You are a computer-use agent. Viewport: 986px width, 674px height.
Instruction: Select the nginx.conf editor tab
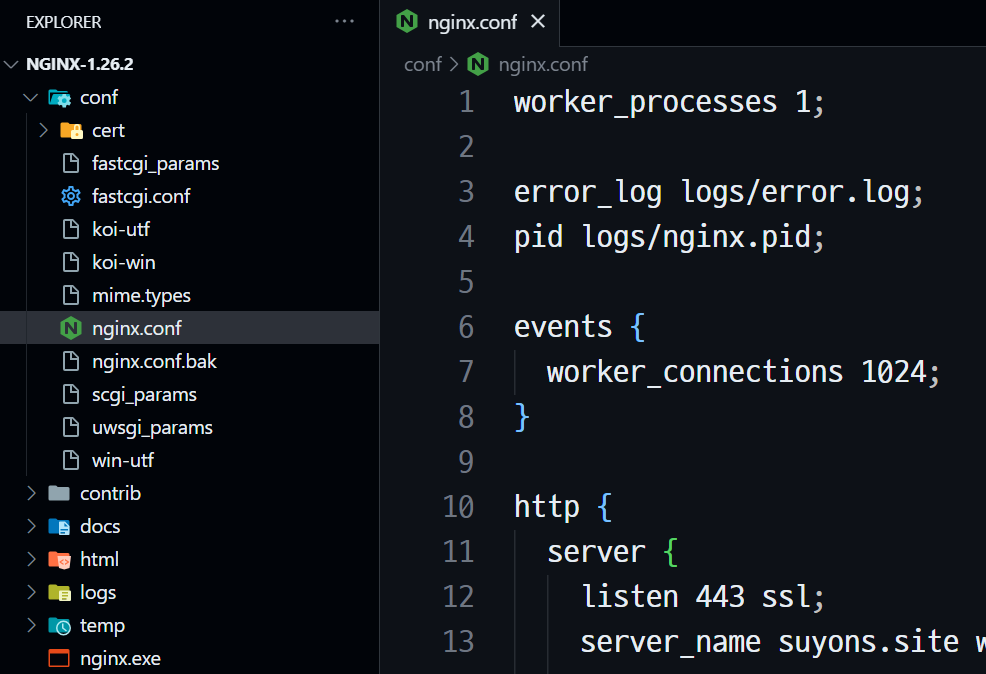point(470,23)
